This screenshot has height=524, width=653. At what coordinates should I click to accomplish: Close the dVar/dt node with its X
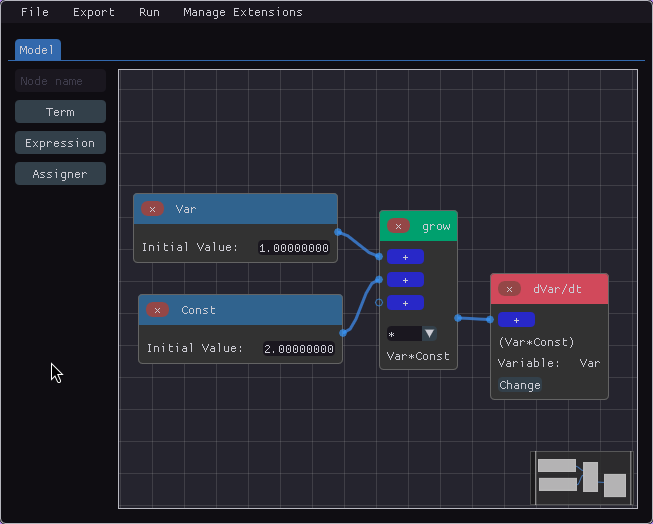click(x=509, y=289)
